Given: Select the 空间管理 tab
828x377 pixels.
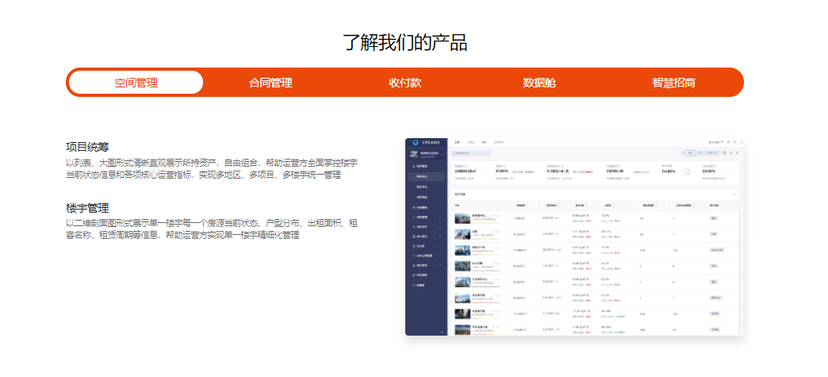Looking at the screenshot, I should click(136, 82).
